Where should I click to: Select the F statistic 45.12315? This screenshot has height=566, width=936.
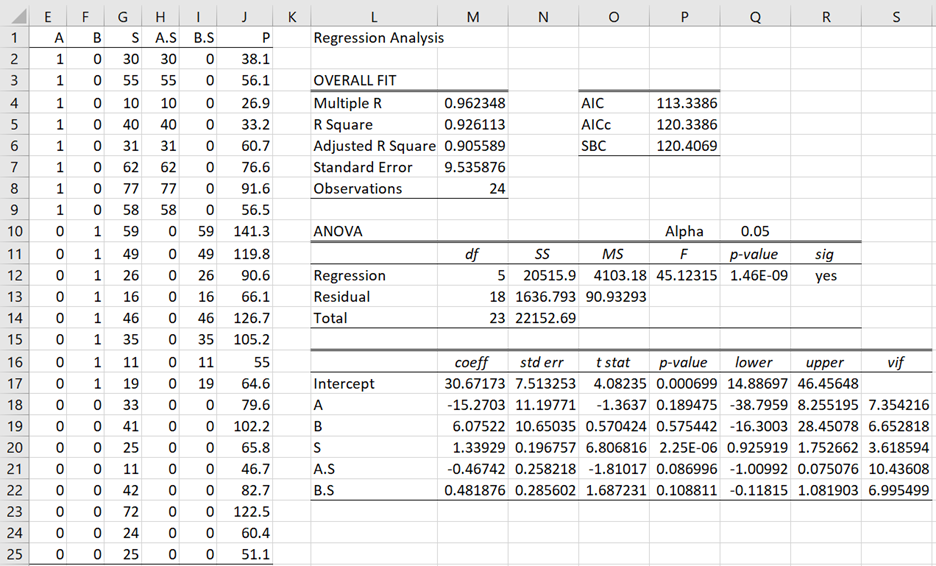685,275
